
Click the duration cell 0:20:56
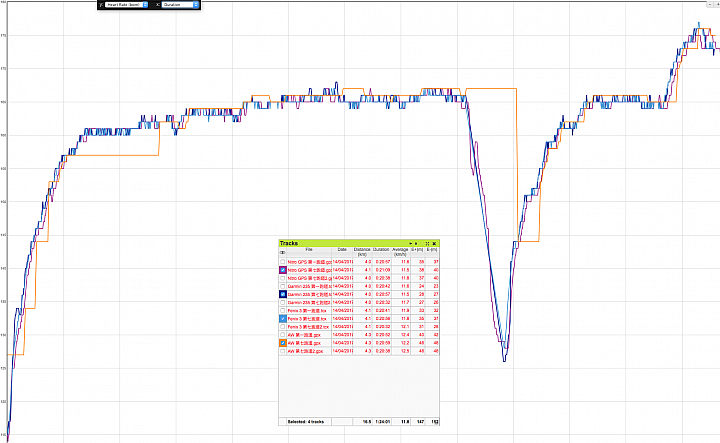[x=383, y=319]
